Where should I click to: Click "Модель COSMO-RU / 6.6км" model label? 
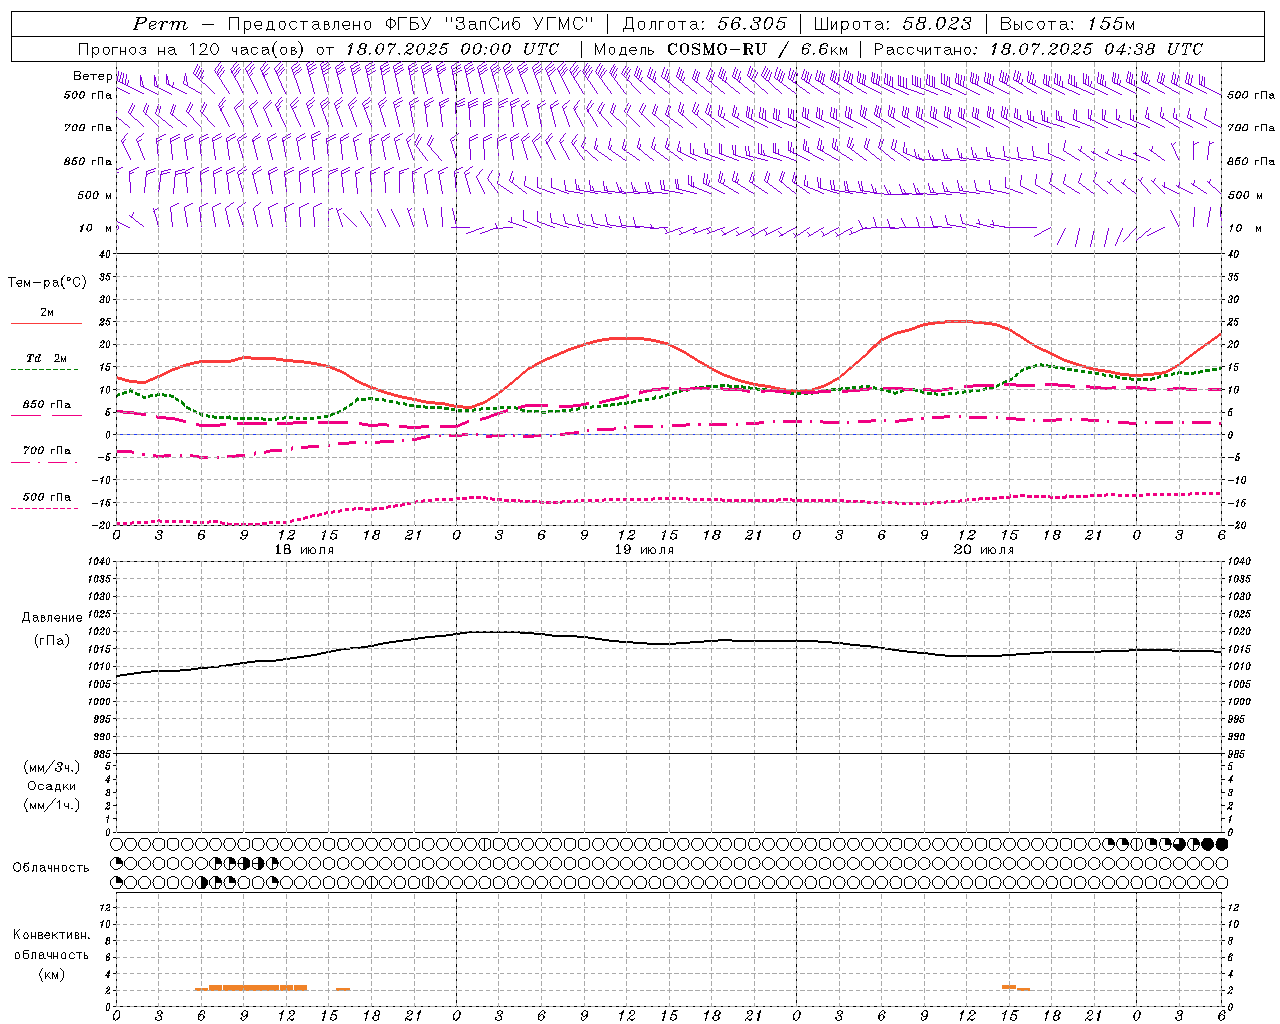(x=720, y=49)
